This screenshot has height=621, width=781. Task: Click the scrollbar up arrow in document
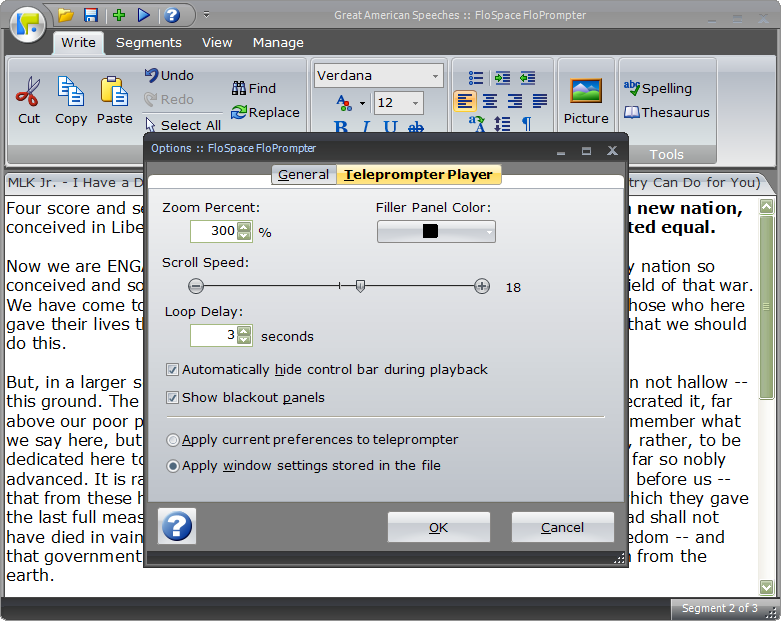click(767, 206)
